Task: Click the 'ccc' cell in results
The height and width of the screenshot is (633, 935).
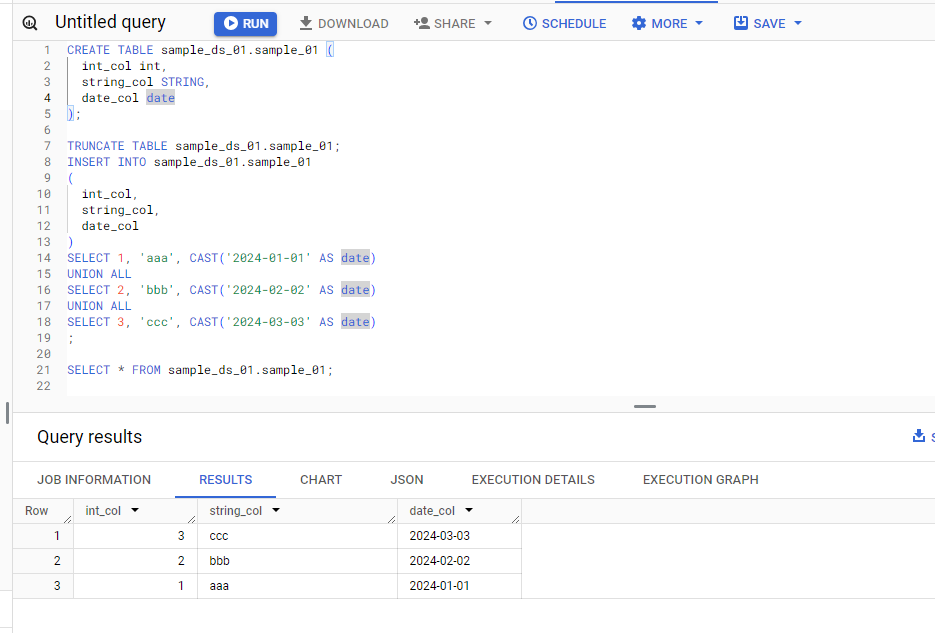Action: [297, 536]
